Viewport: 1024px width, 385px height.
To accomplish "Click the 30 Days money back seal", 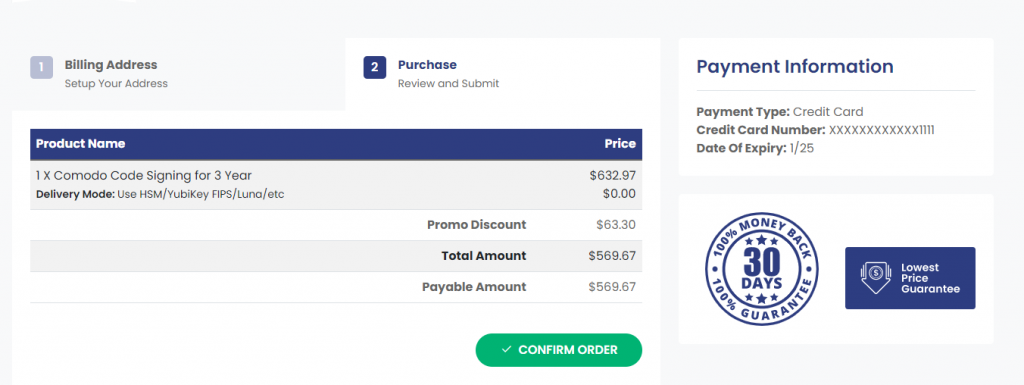I will pos(761,268).
